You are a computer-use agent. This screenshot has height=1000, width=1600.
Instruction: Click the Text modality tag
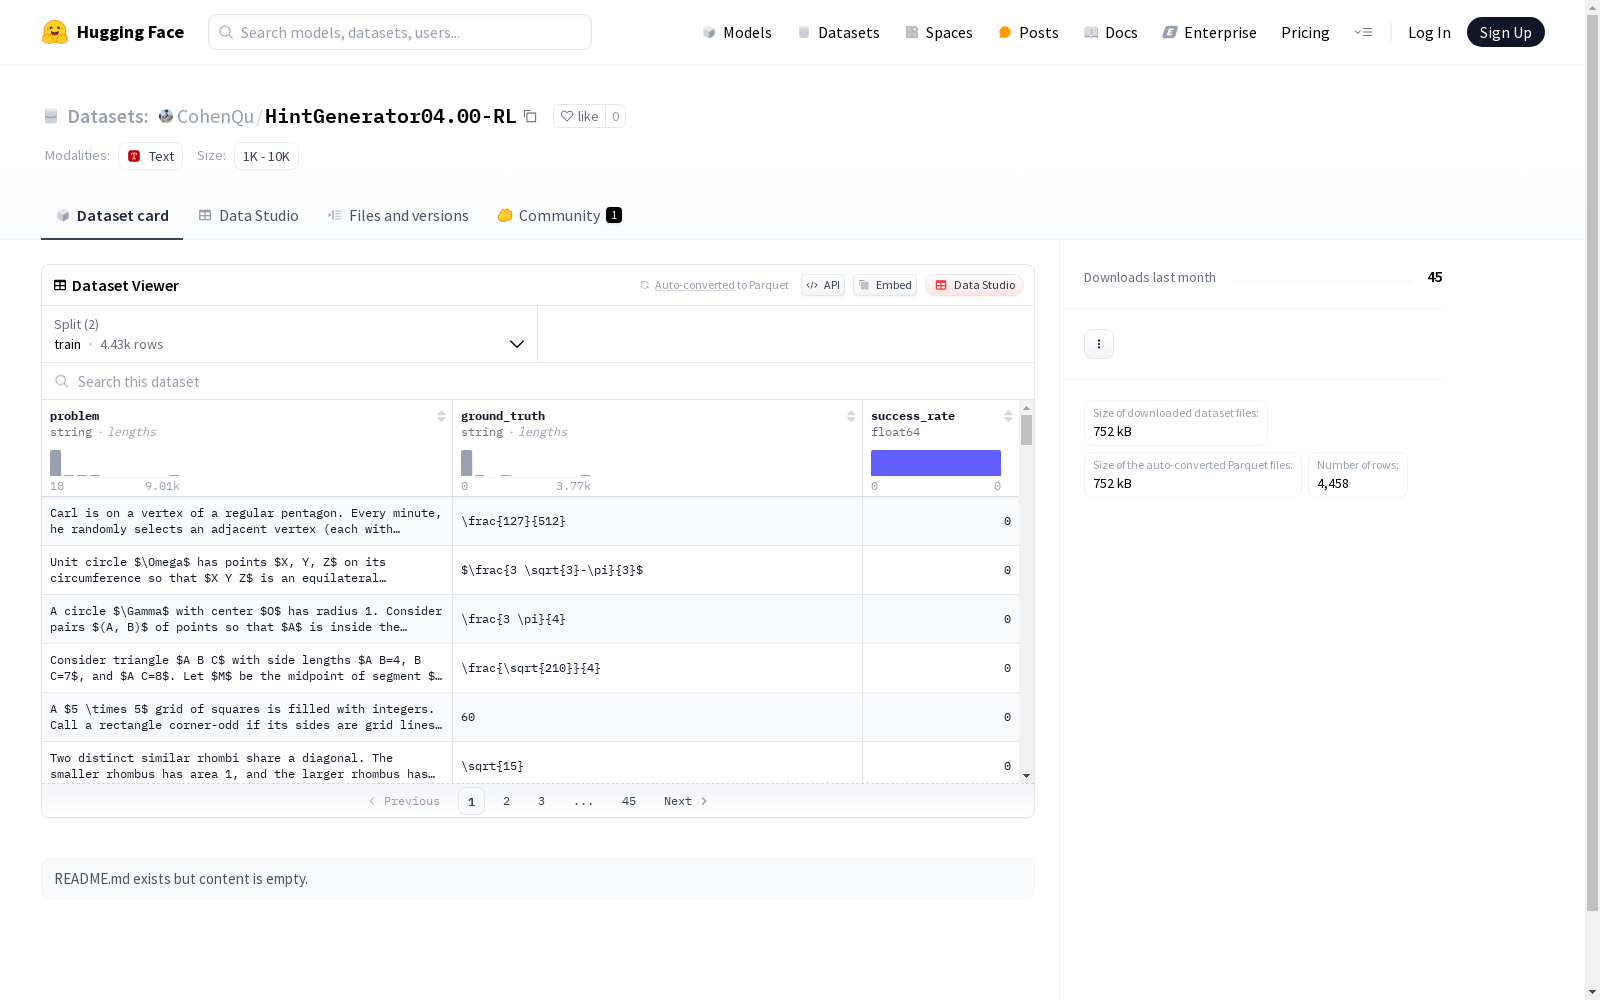pyautogui.click(x=151, y=156)
